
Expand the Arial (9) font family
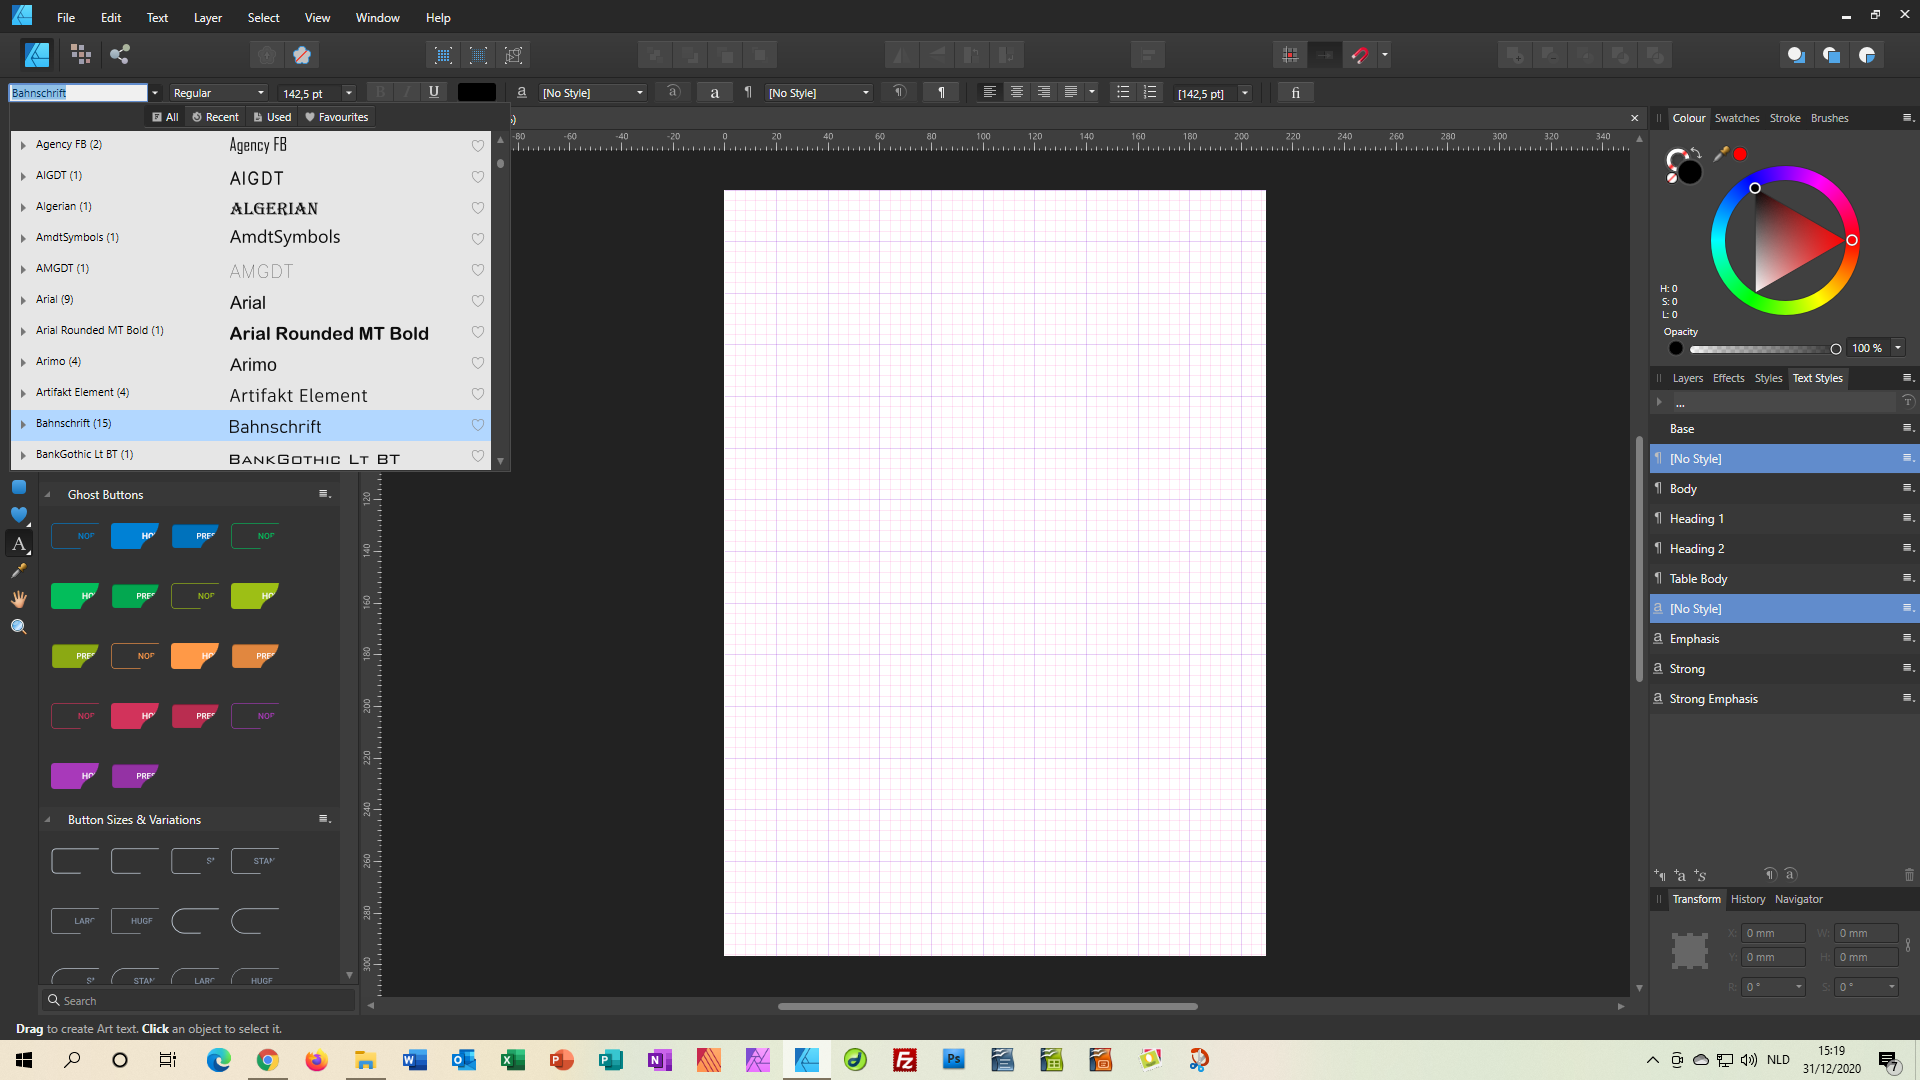click(x=23, y=300)
